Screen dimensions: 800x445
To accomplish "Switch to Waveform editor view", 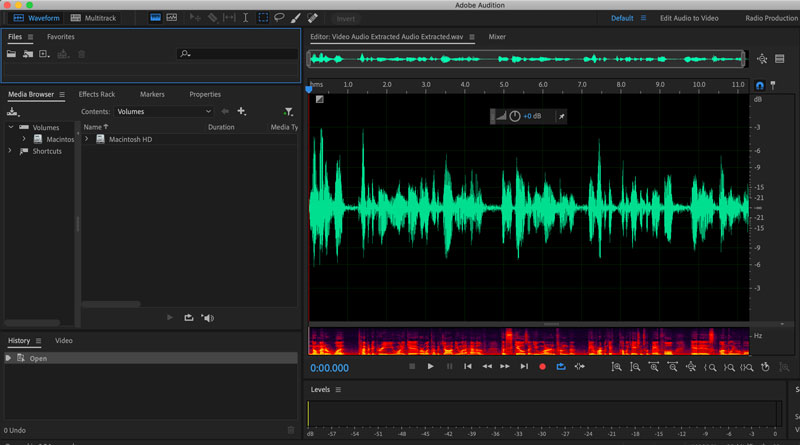I will point(36,18).
